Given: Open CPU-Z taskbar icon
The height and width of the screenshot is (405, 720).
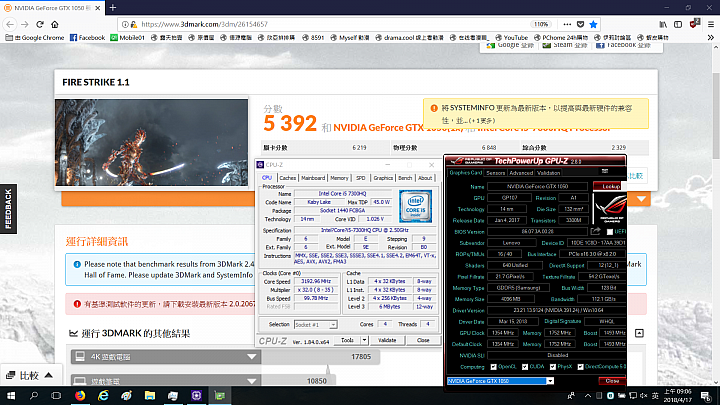Looking at the screenshot, I should tap(196, 396).
